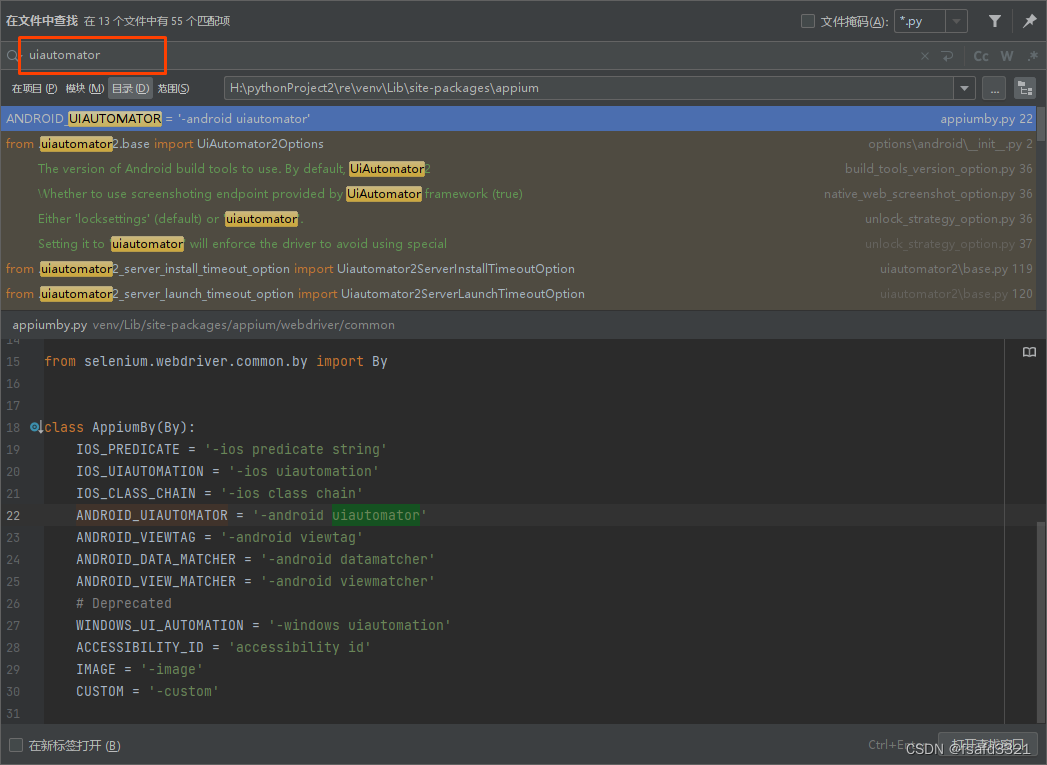Image resolution: width=1047 pixels, height=765 pixels.
Task: Enable case-sensitive matching with Cc
Action: click(980, 56)
